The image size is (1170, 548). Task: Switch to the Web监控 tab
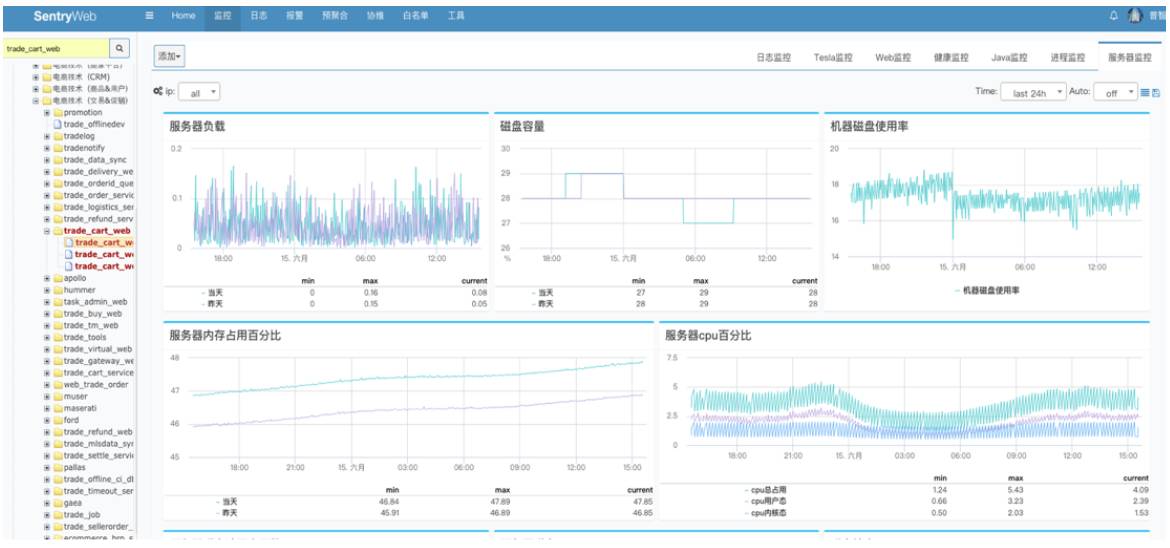(893, 57)
